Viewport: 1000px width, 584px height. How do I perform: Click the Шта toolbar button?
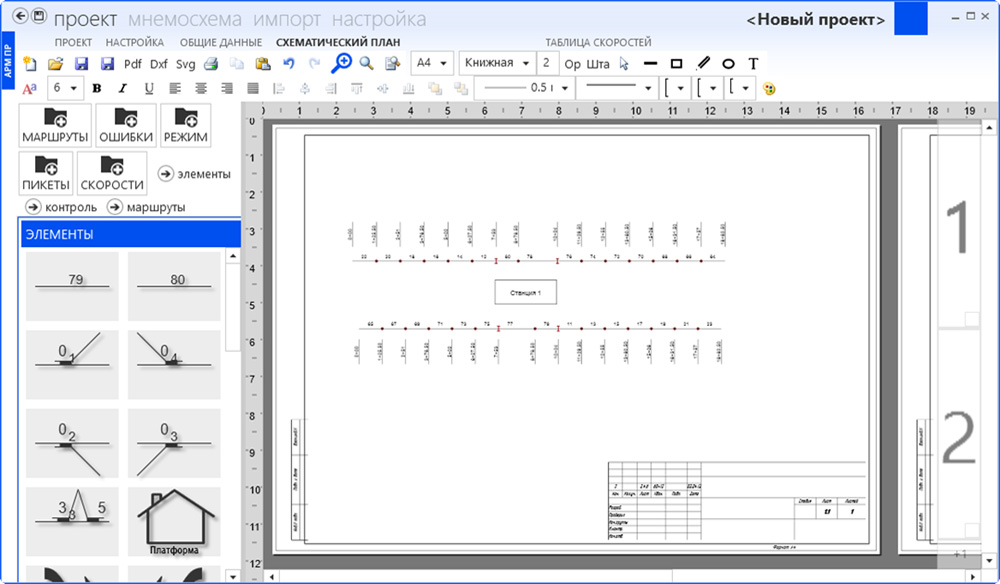[x=598, y=64]
